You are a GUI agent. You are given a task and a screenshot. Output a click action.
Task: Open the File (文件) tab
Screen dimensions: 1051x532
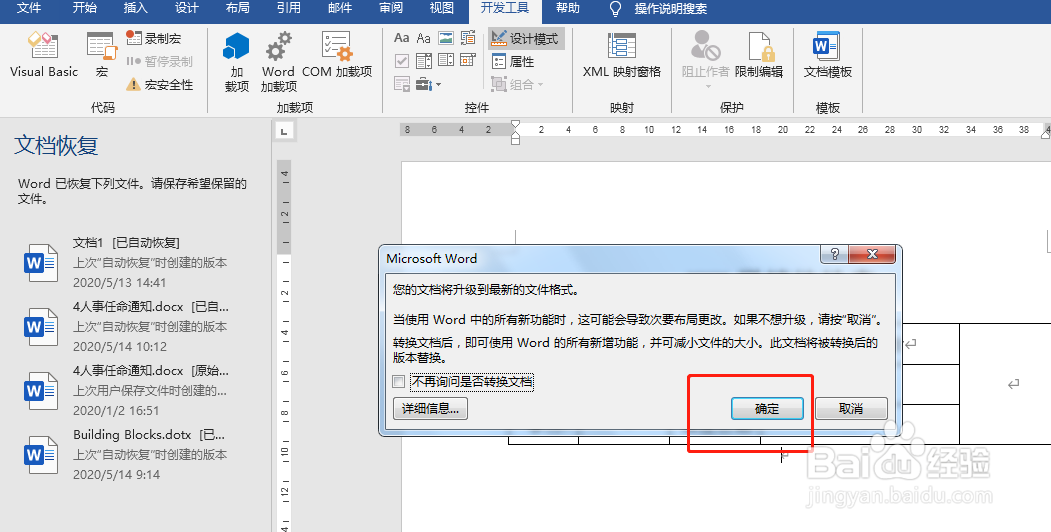(x=29, y=8)
